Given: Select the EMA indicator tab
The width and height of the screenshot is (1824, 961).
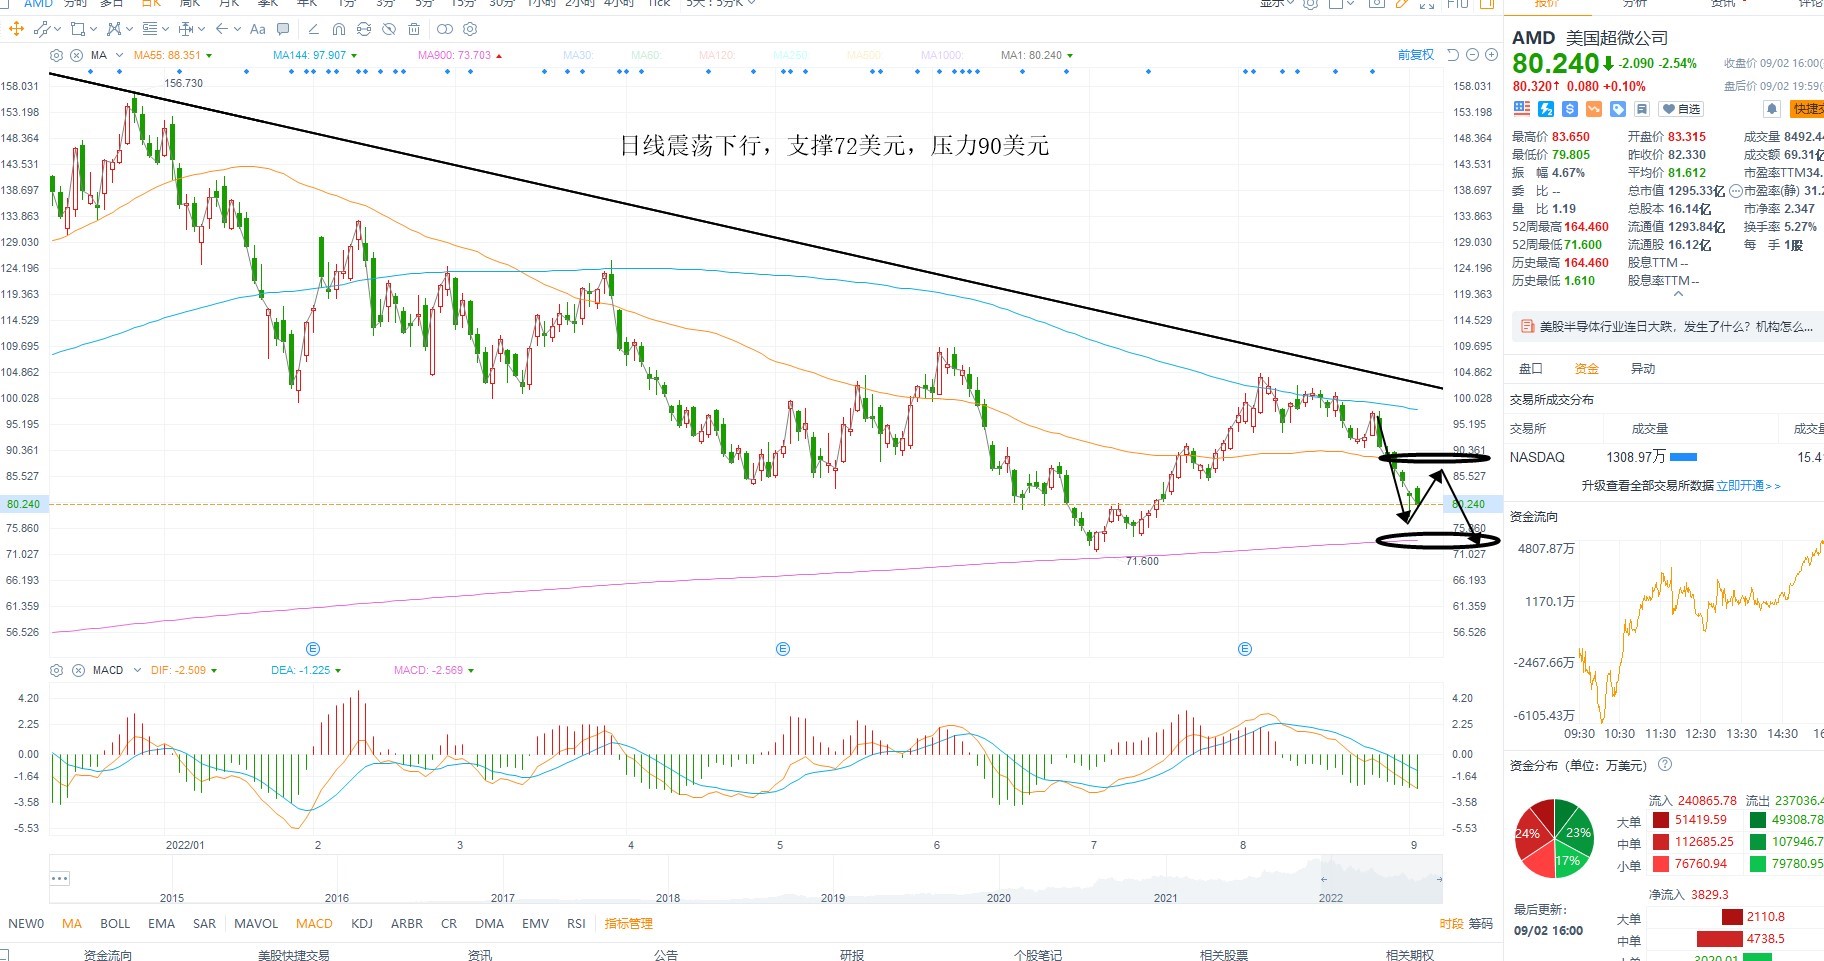Looking at the screenshot, I should point(161,923).
